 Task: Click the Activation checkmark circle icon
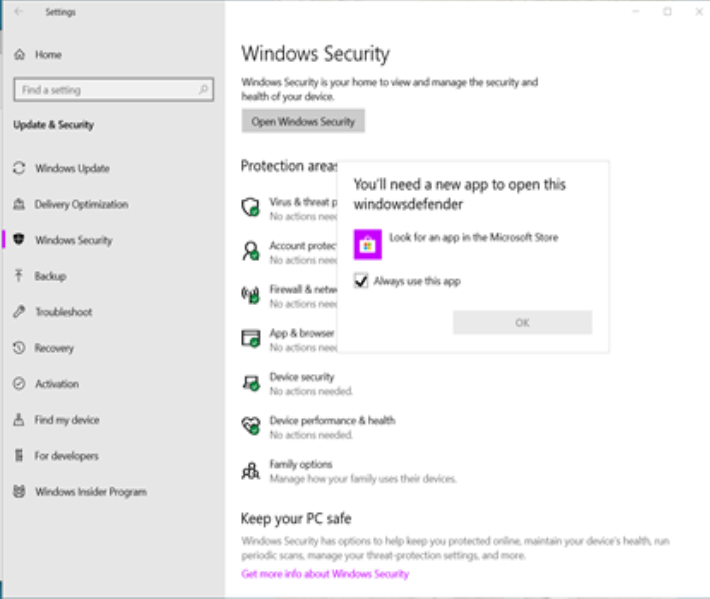point(19,383)
